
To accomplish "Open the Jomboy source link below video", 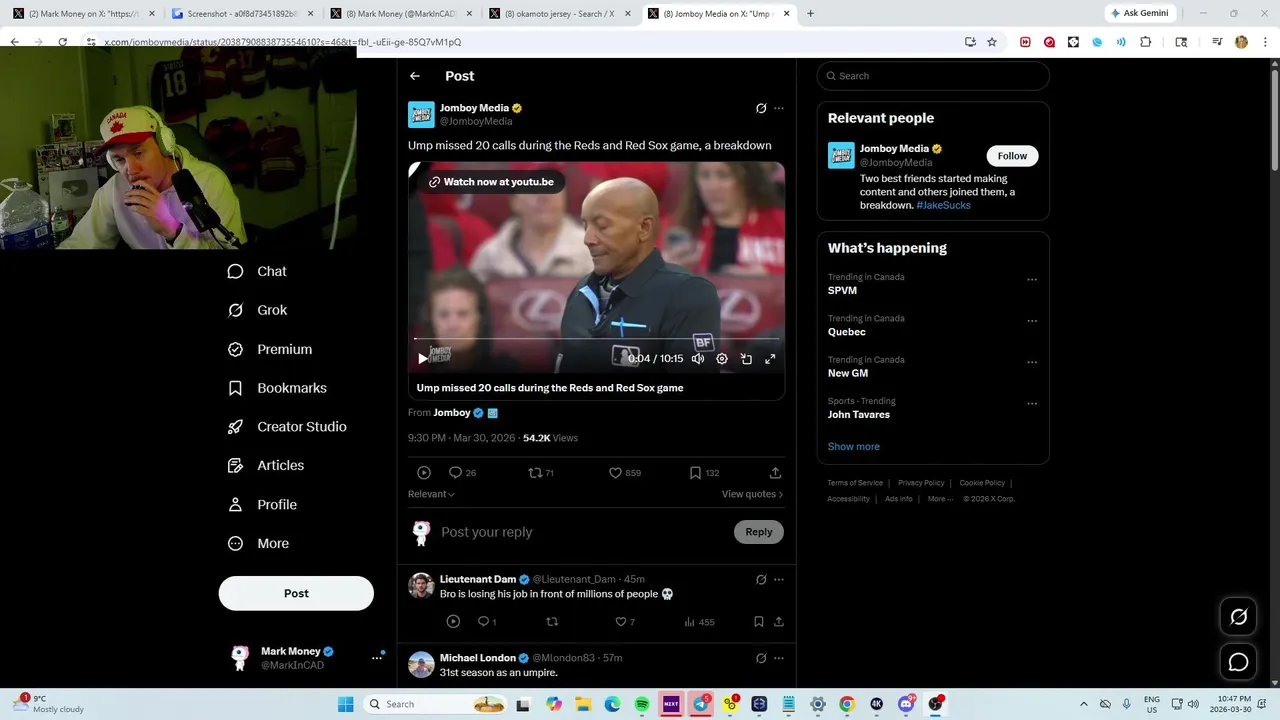I will point(452,412).
